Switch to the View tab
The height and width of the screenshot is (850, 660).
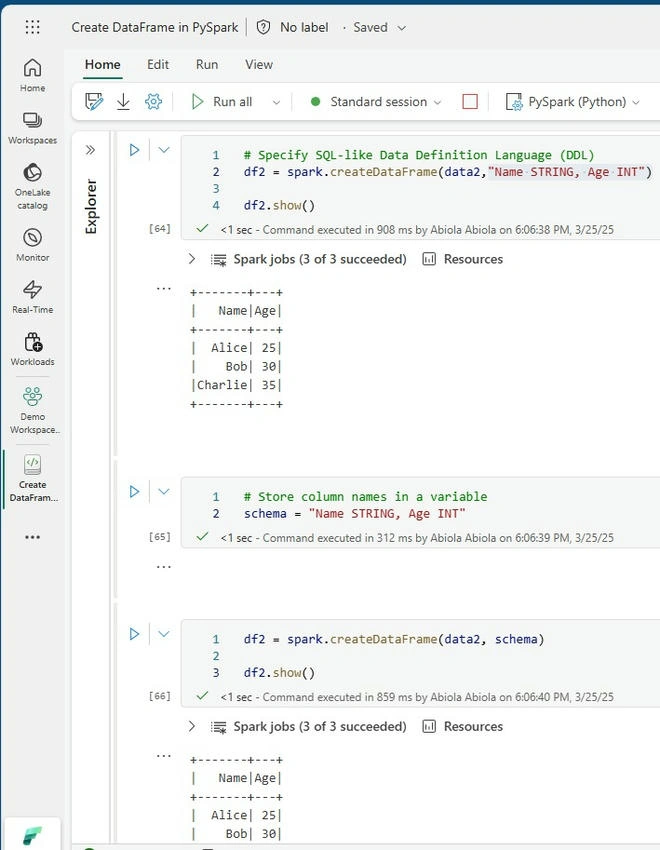click(x=259, y=65)
